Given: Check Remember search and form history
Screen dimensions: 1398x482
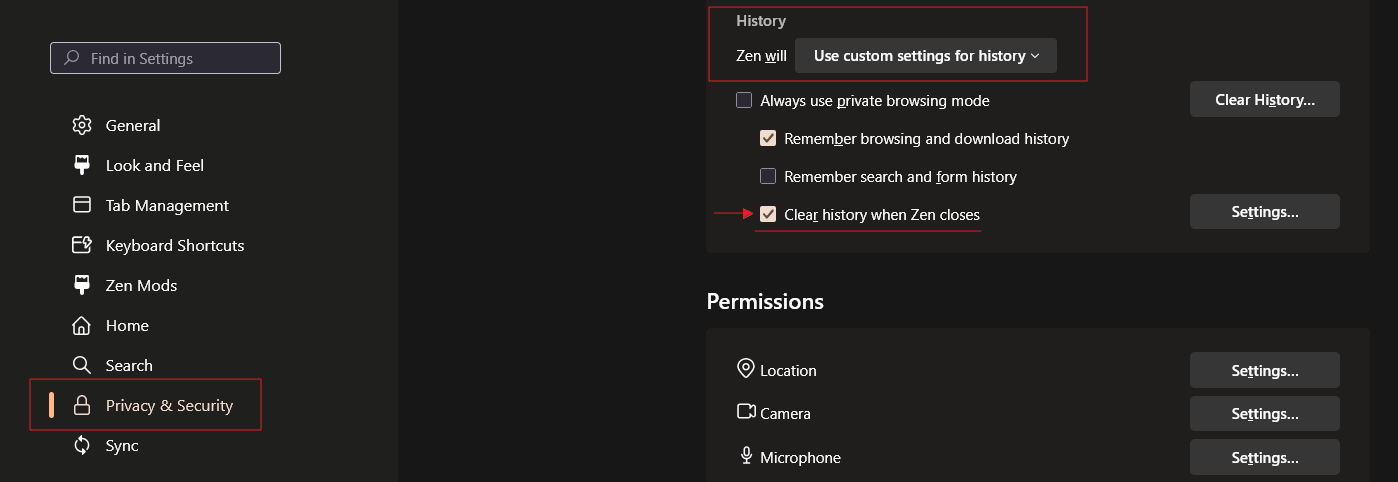Looking at the screenshot, I should point(768,177).
